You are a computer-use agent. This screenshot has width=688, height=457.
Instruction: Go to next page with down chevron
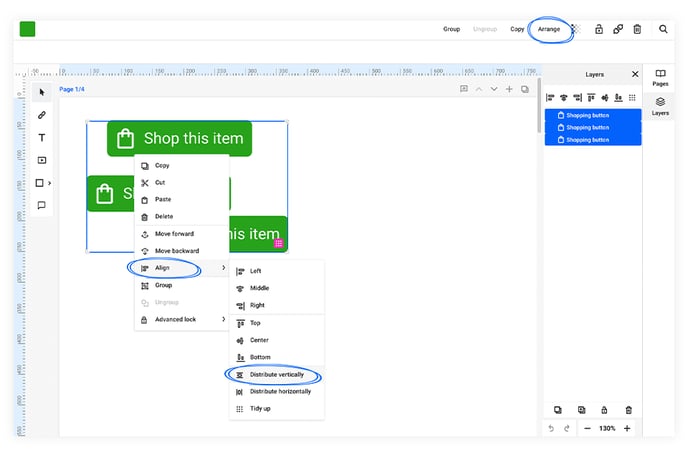point(494,89)
